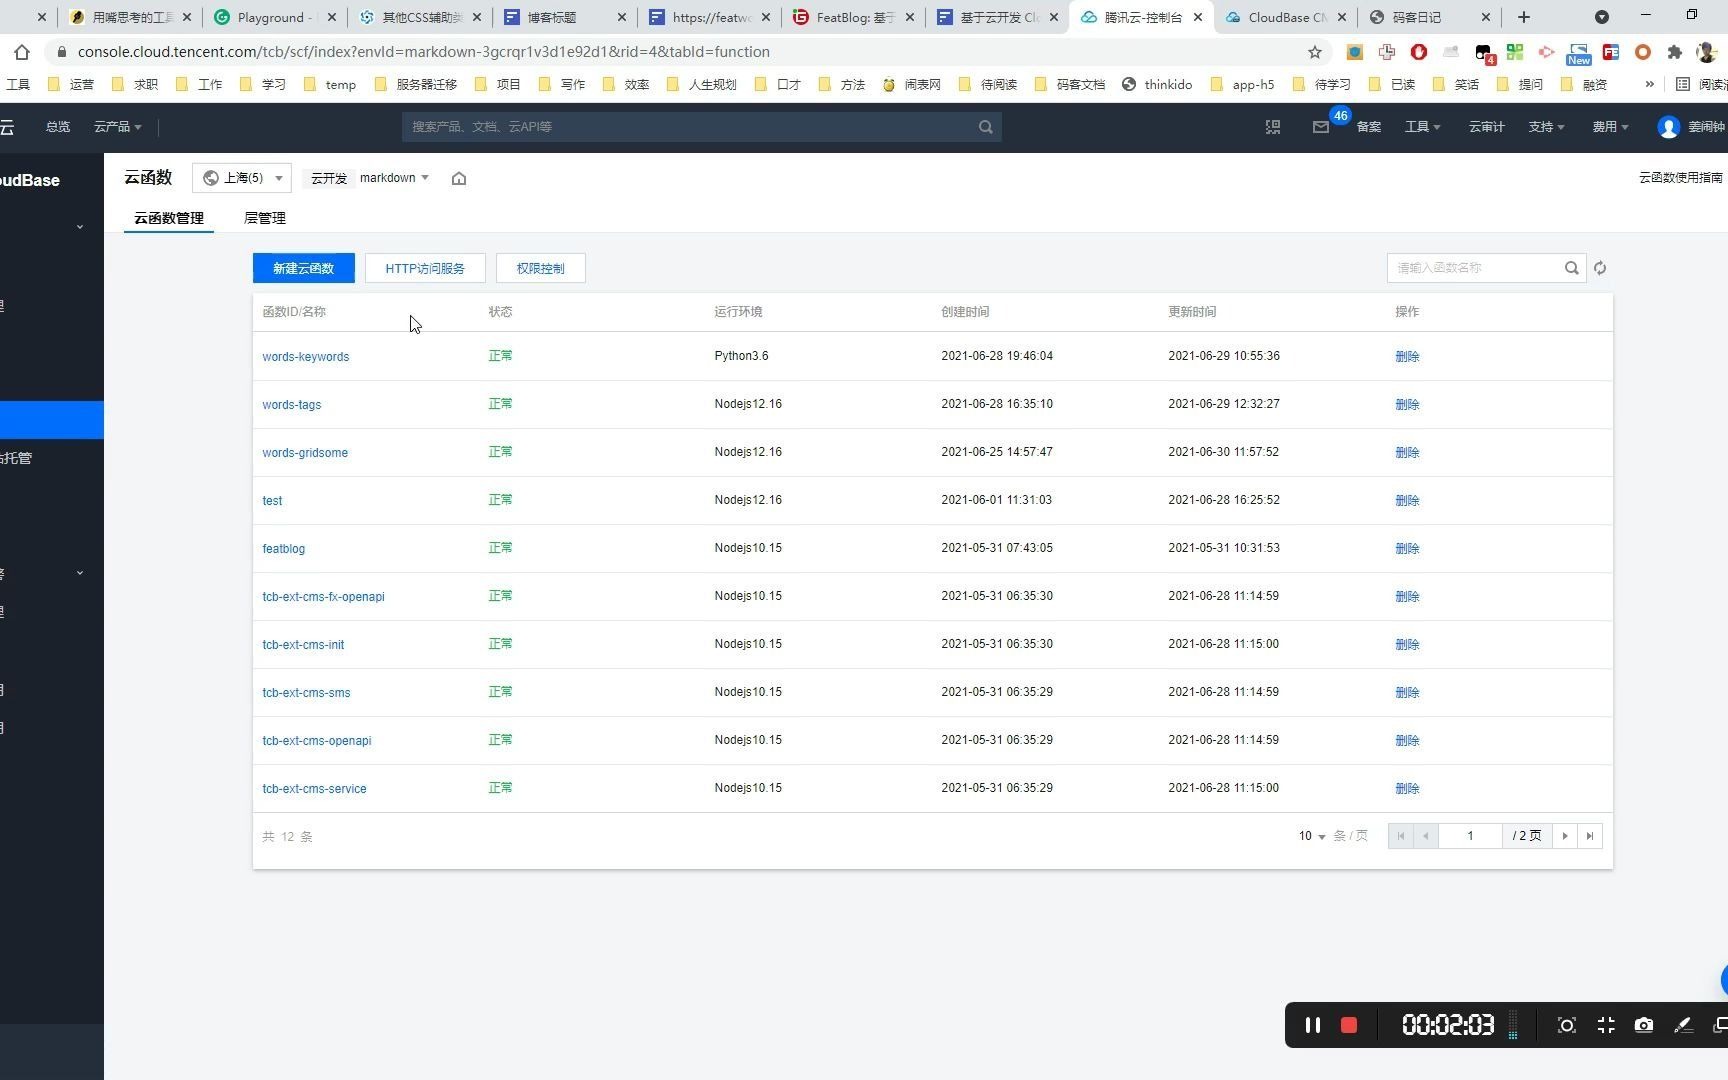1728x1080 pixels.
Task: Click the pen annotation icon in the recorder bar
Action: click(x=1683, y=1025)
